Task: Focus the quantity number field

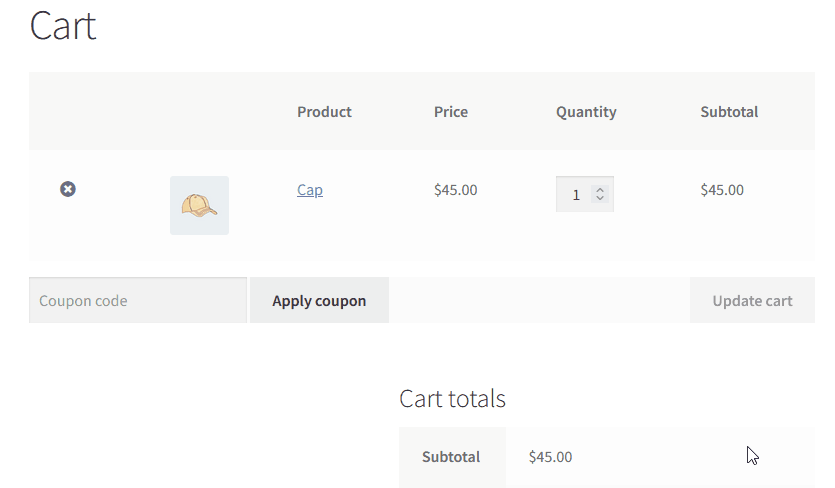Action: click(x=585, y=194)
